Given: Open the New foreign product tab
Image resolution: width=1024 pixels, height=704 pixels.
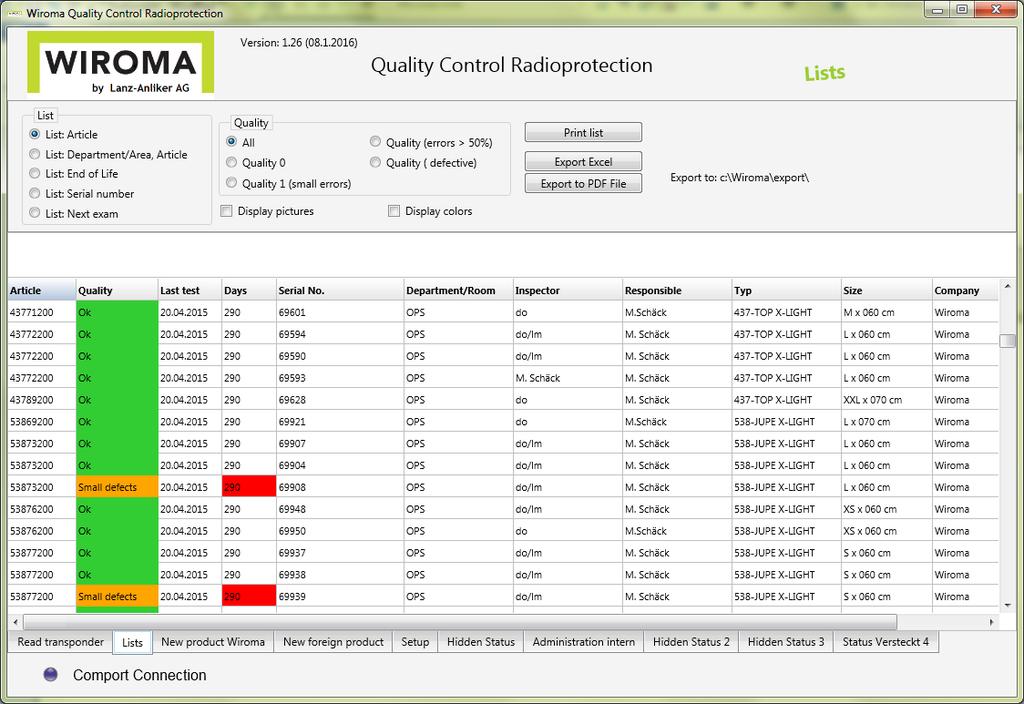Looking at the screenshot, I should coord(333,642).
